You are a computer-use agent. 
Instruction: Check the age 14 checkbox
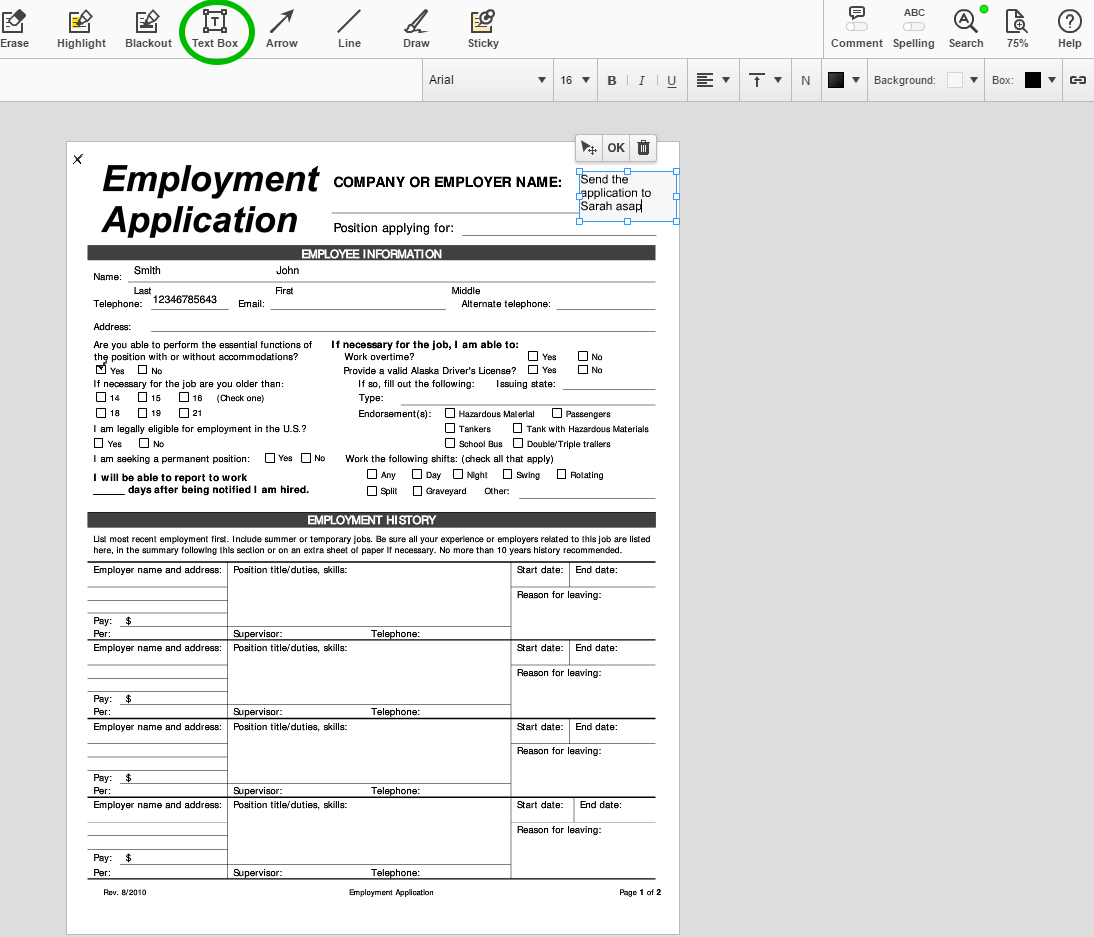pyautogui.click(x=101, y=397)
